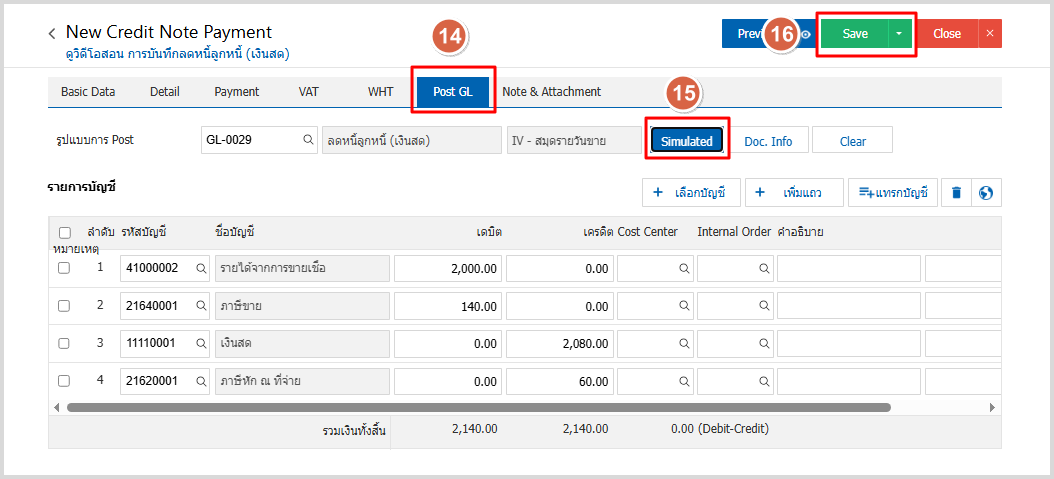The height and width of the screenshot is (479, 1054).
Task: Open Cost Center lookup in row 4
Action: tap(684, 381)
